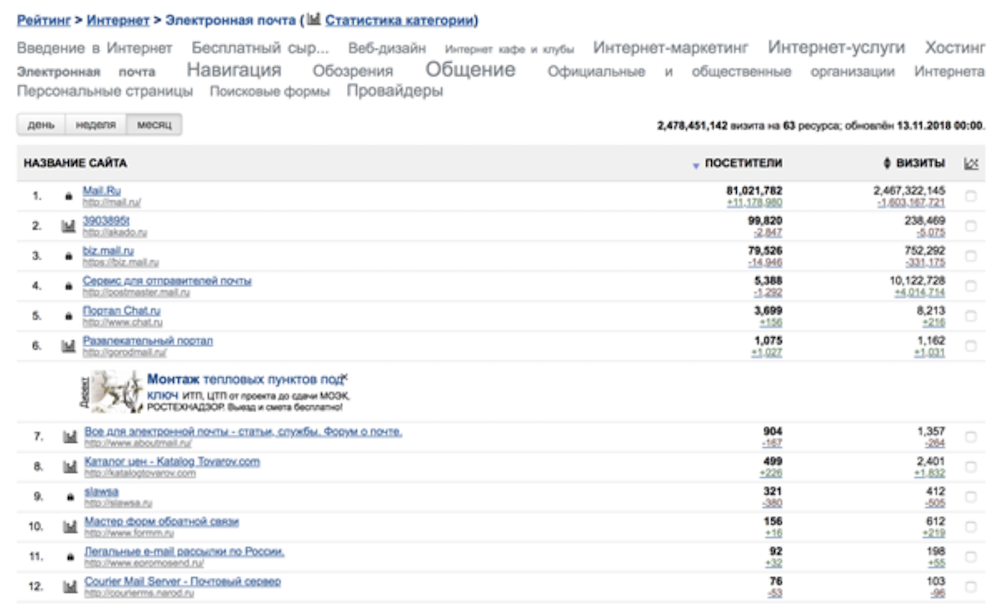Open the Веб-дизайн category

(387, 48)
